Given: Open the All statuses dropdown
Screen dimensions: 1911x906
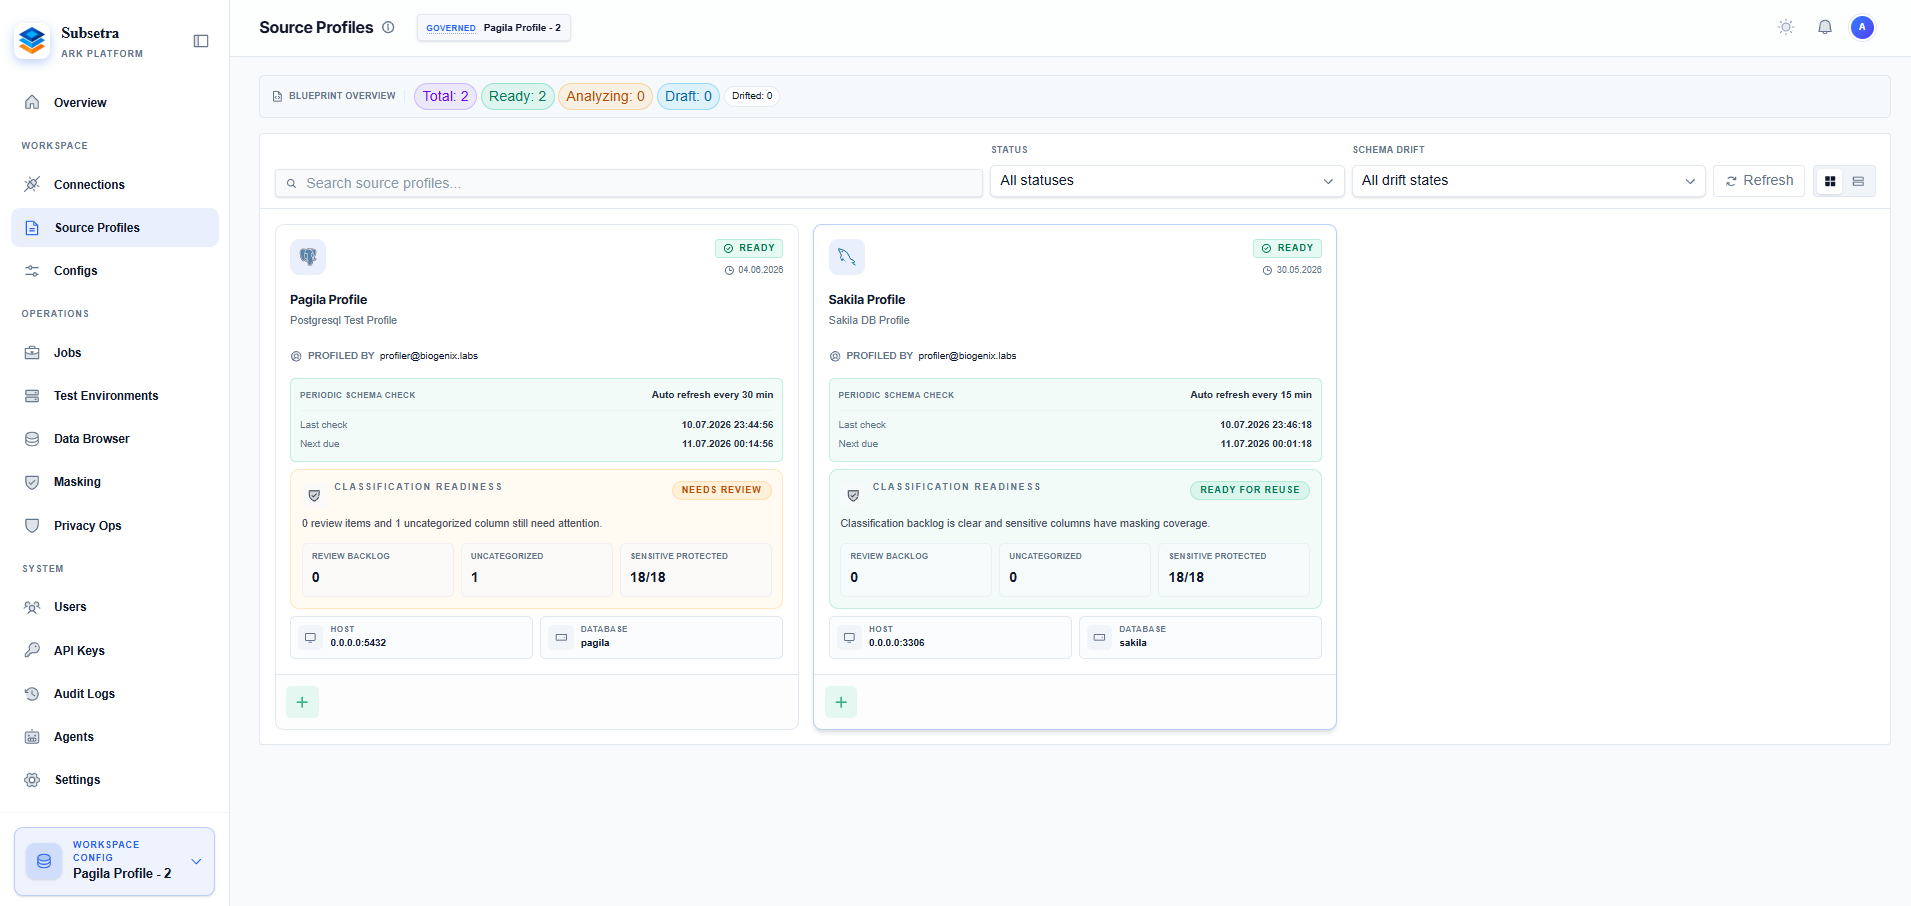Looking at the screenshot, I should coord(1167,181).
